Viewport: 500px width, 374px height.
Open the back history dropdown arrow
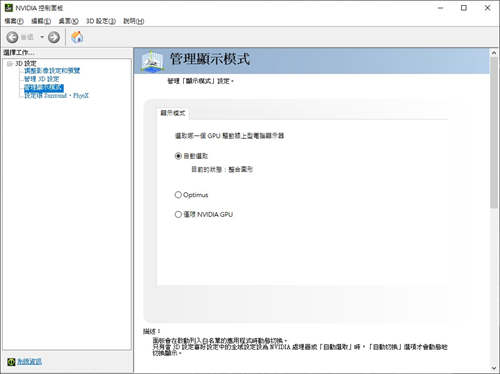coord(42,37)
